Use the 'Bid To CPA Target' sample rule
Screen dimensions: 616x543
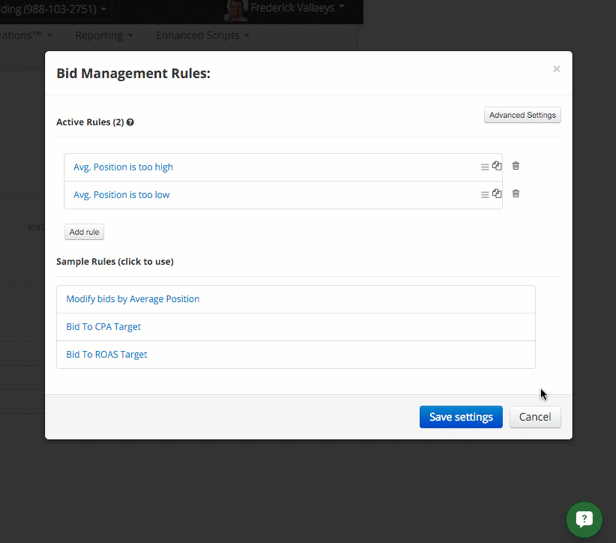tap(103, 327)
